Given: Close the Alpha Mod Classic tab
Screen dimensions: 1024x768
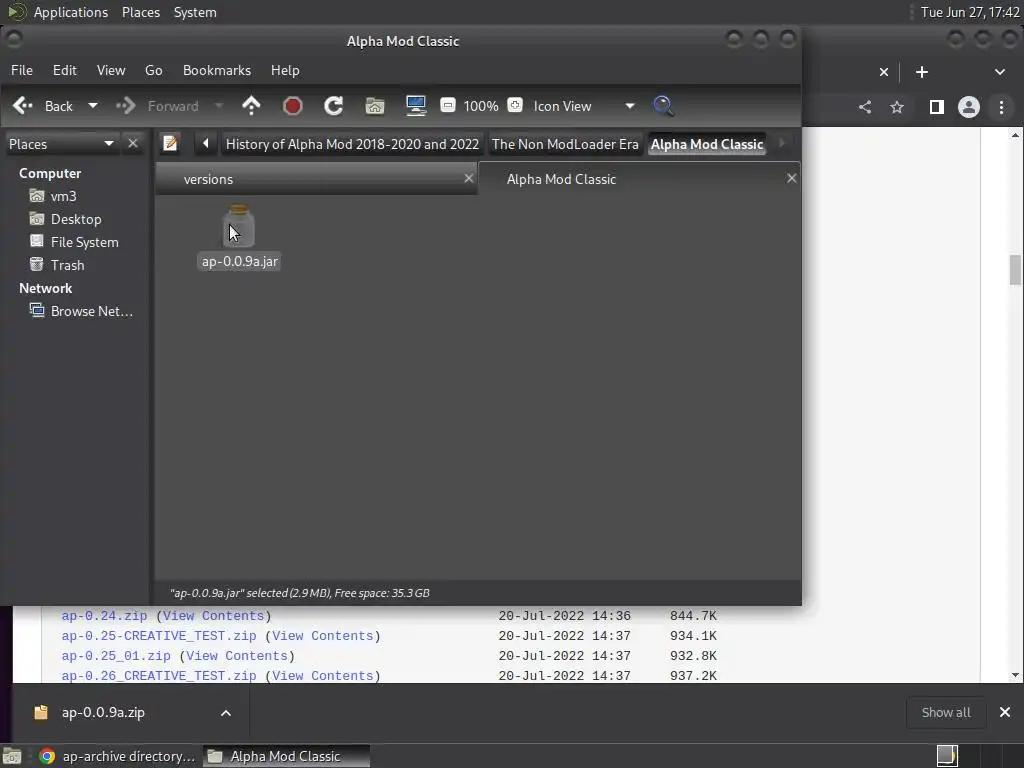Looking at the screenshot, I should 792,178.
